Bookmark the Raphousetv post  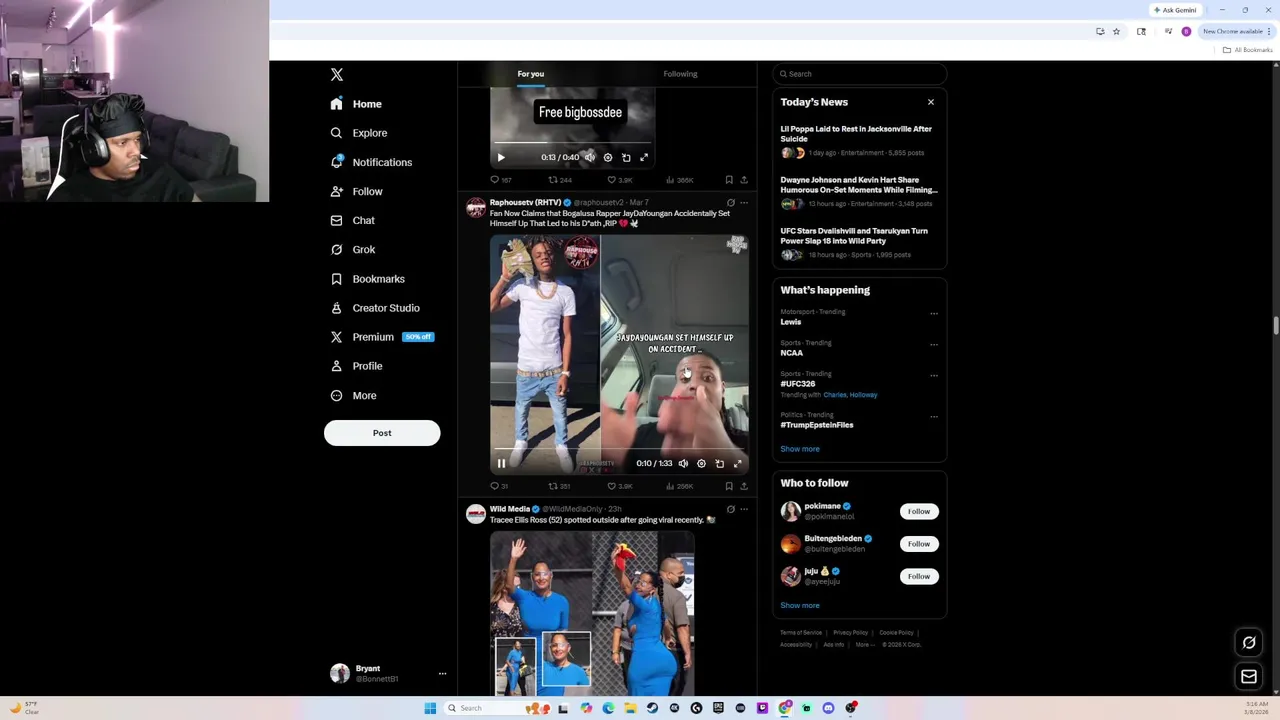(729, 486)
